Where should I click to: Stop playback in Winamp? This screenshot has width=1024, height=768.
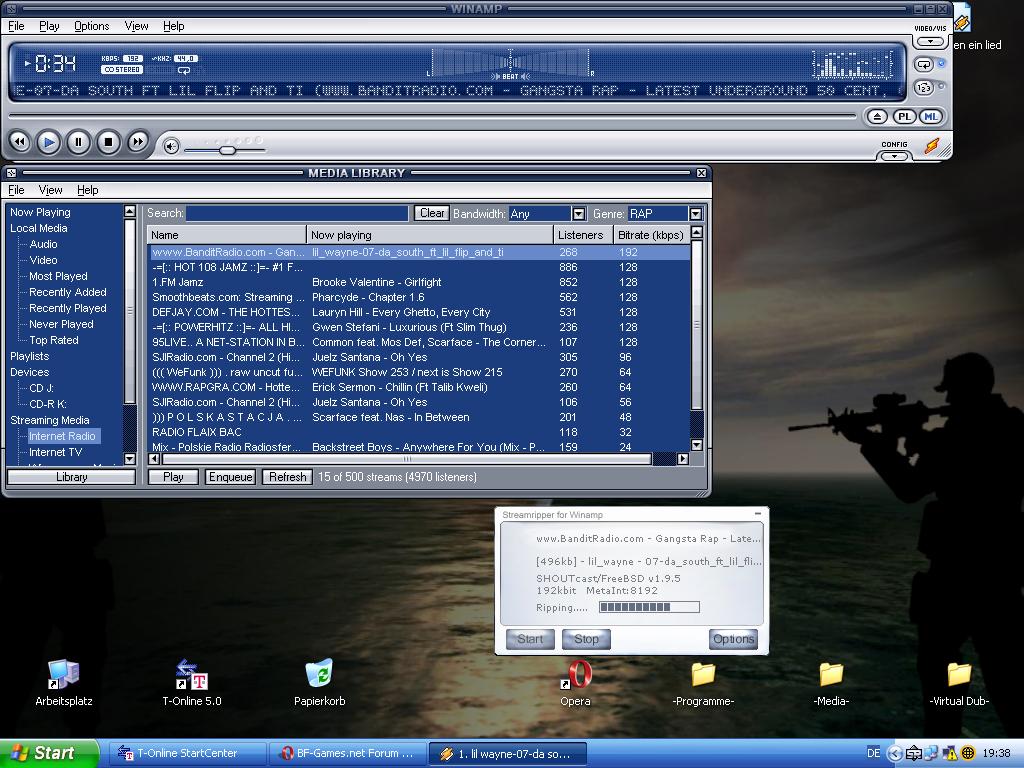[x=108, y=142]
